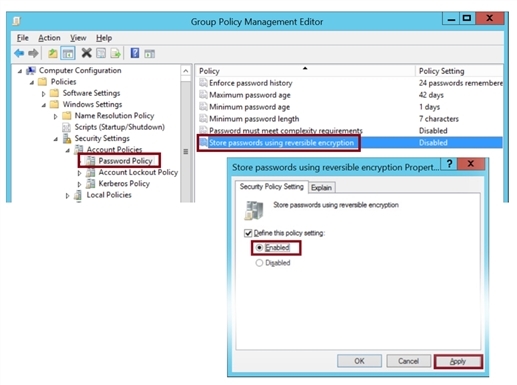Screen dimensions: 517x385
Task: Uncheck Define this policy setting checkbox
Action: [x=248, y=233]
